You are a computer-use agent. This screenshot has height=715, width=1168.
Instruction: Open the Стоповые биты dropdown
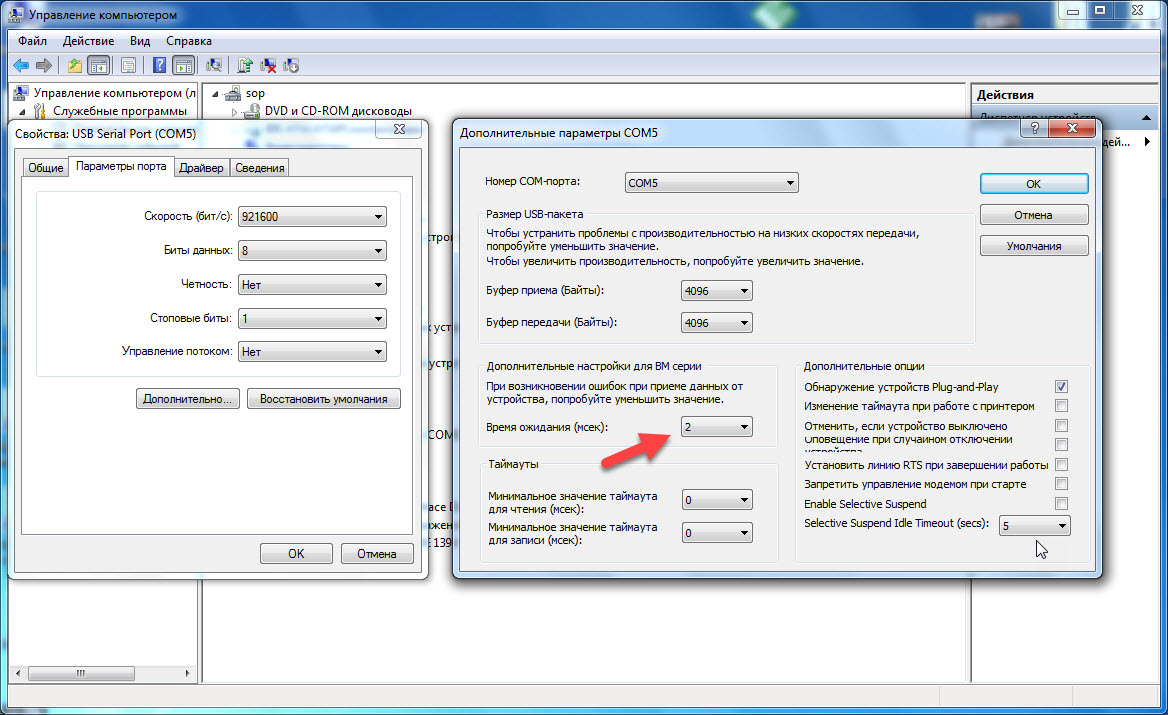312,319
